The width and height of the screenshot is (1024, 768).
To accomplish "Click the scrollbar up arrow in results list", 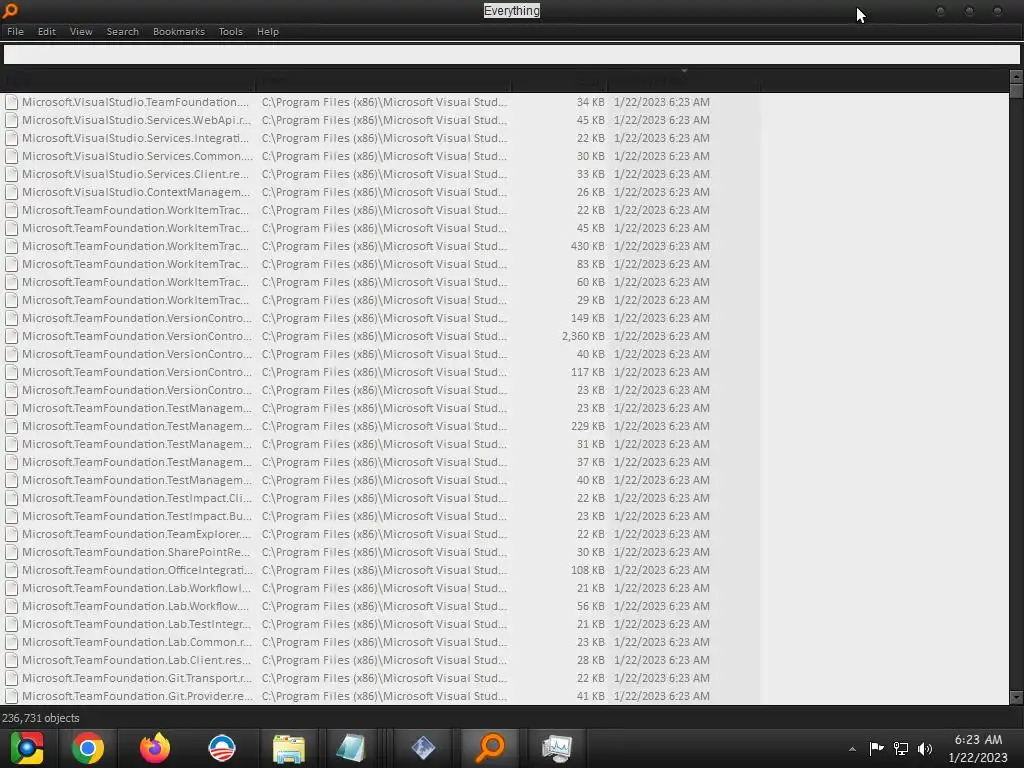I will pos(1016,76).
